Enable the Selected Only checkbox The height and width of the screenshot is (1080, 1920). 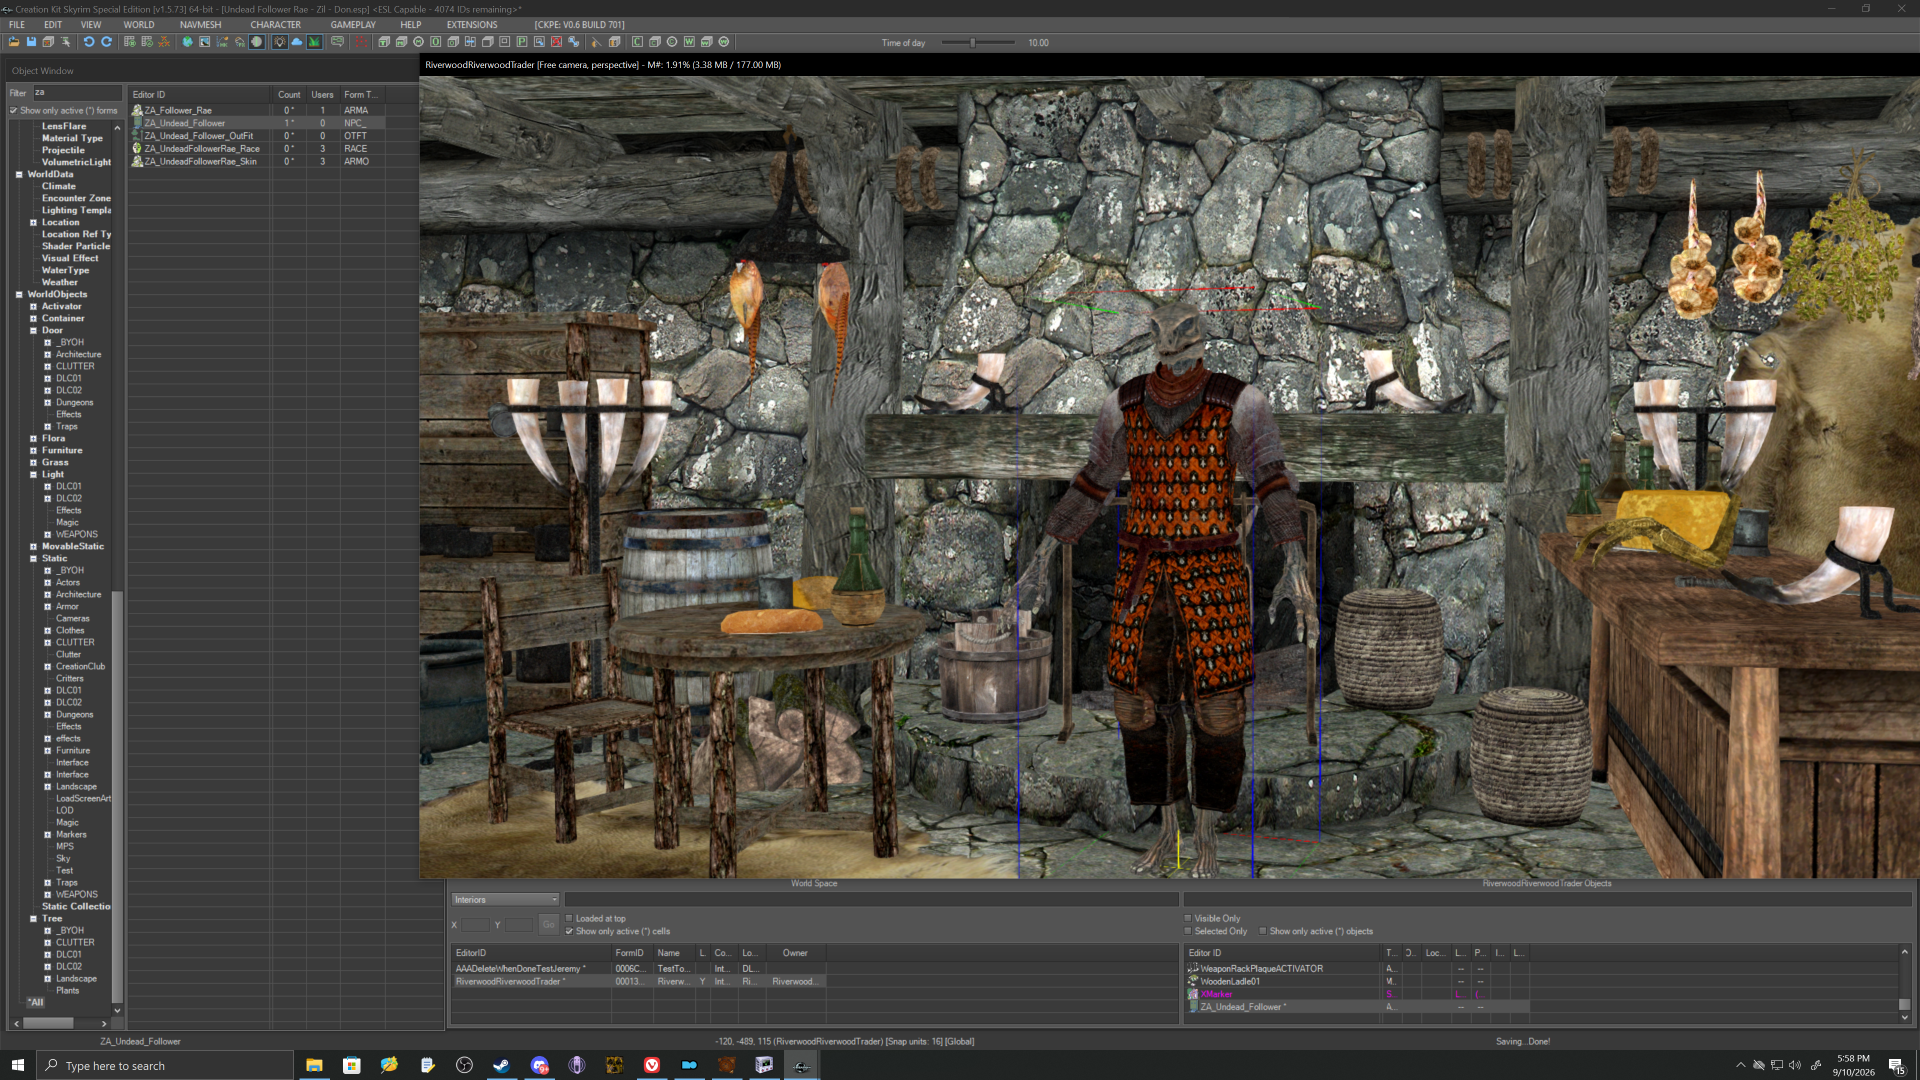[x=1188, y=931]
